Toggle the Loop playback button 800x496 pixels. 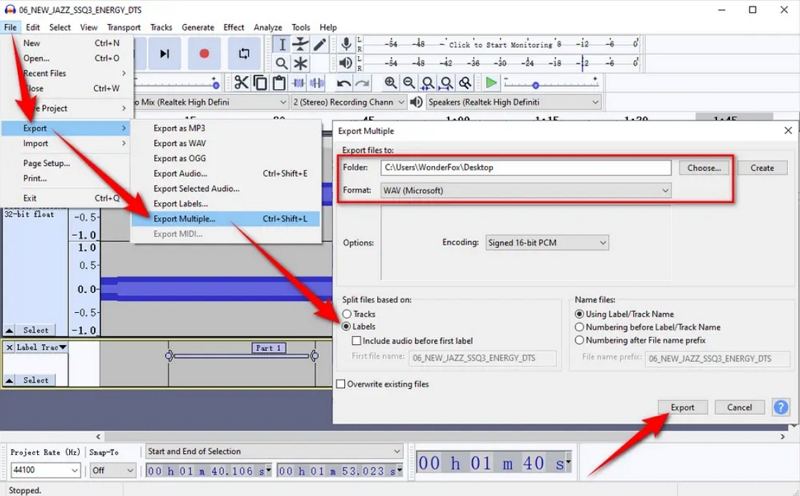point(244,53)
